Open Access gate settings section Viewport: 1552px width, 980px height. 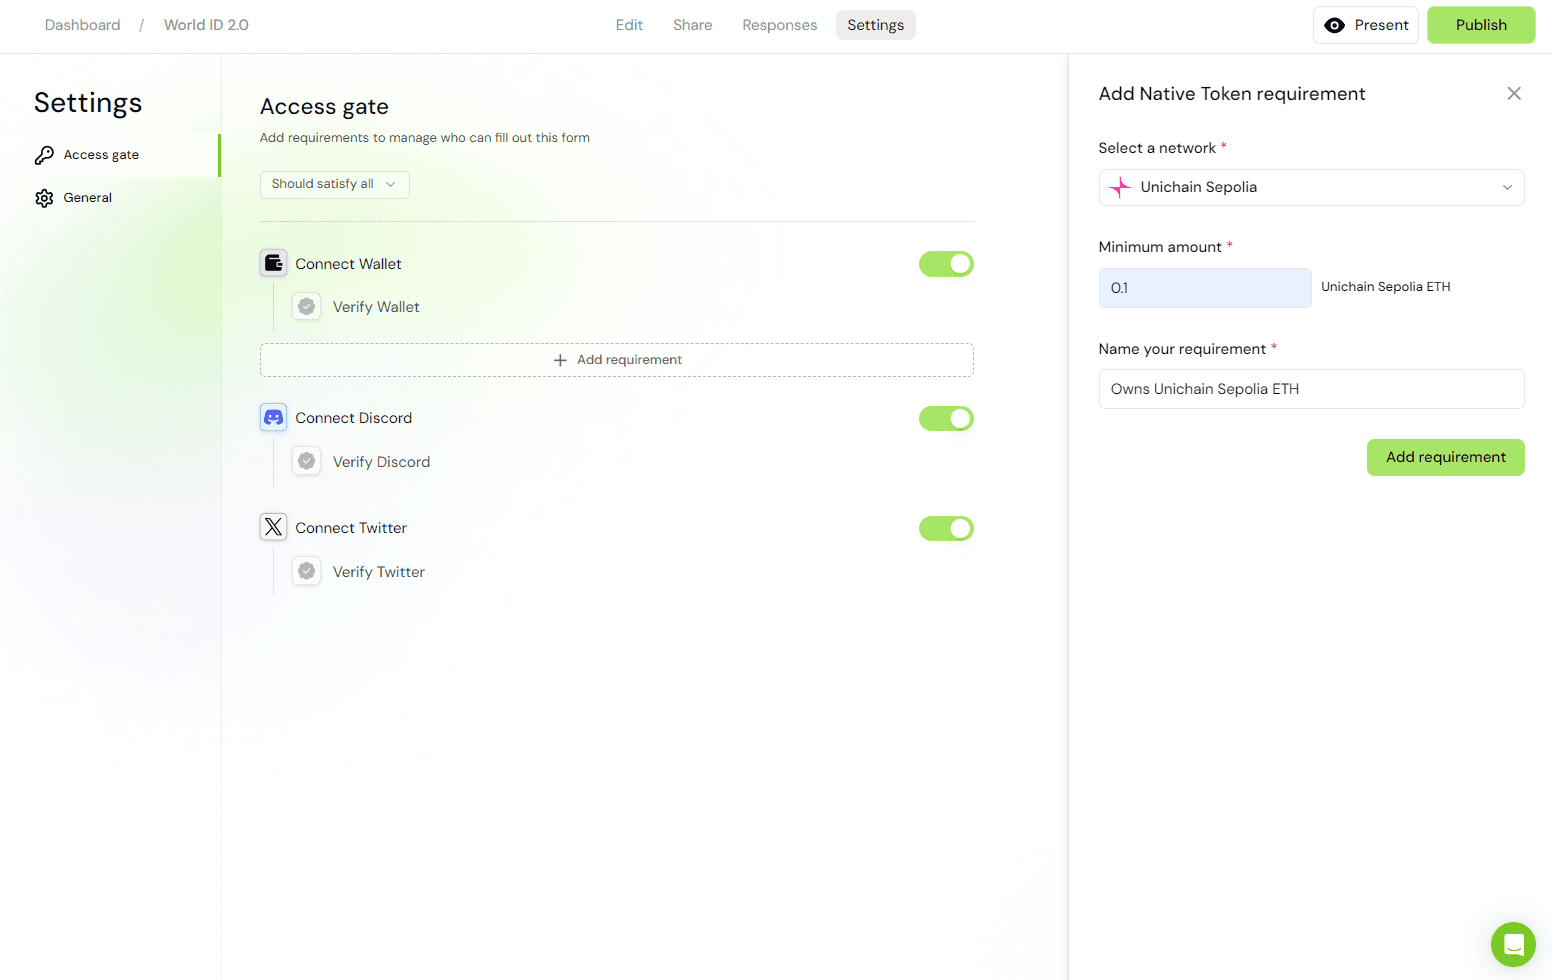click(x=110, y=155)
